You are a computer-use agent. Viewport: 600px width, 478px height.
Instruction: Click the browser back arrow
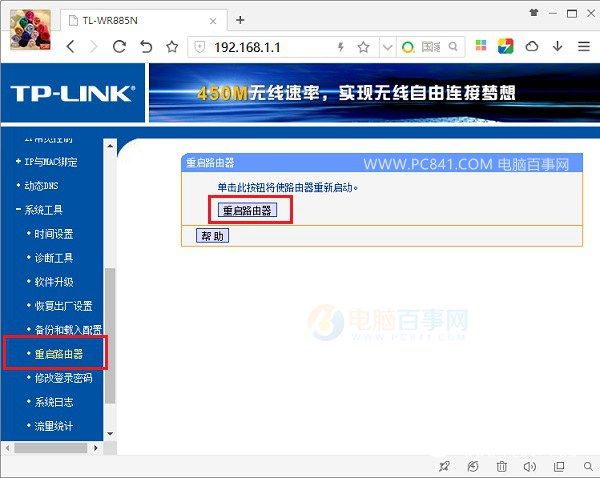[71, 46]
